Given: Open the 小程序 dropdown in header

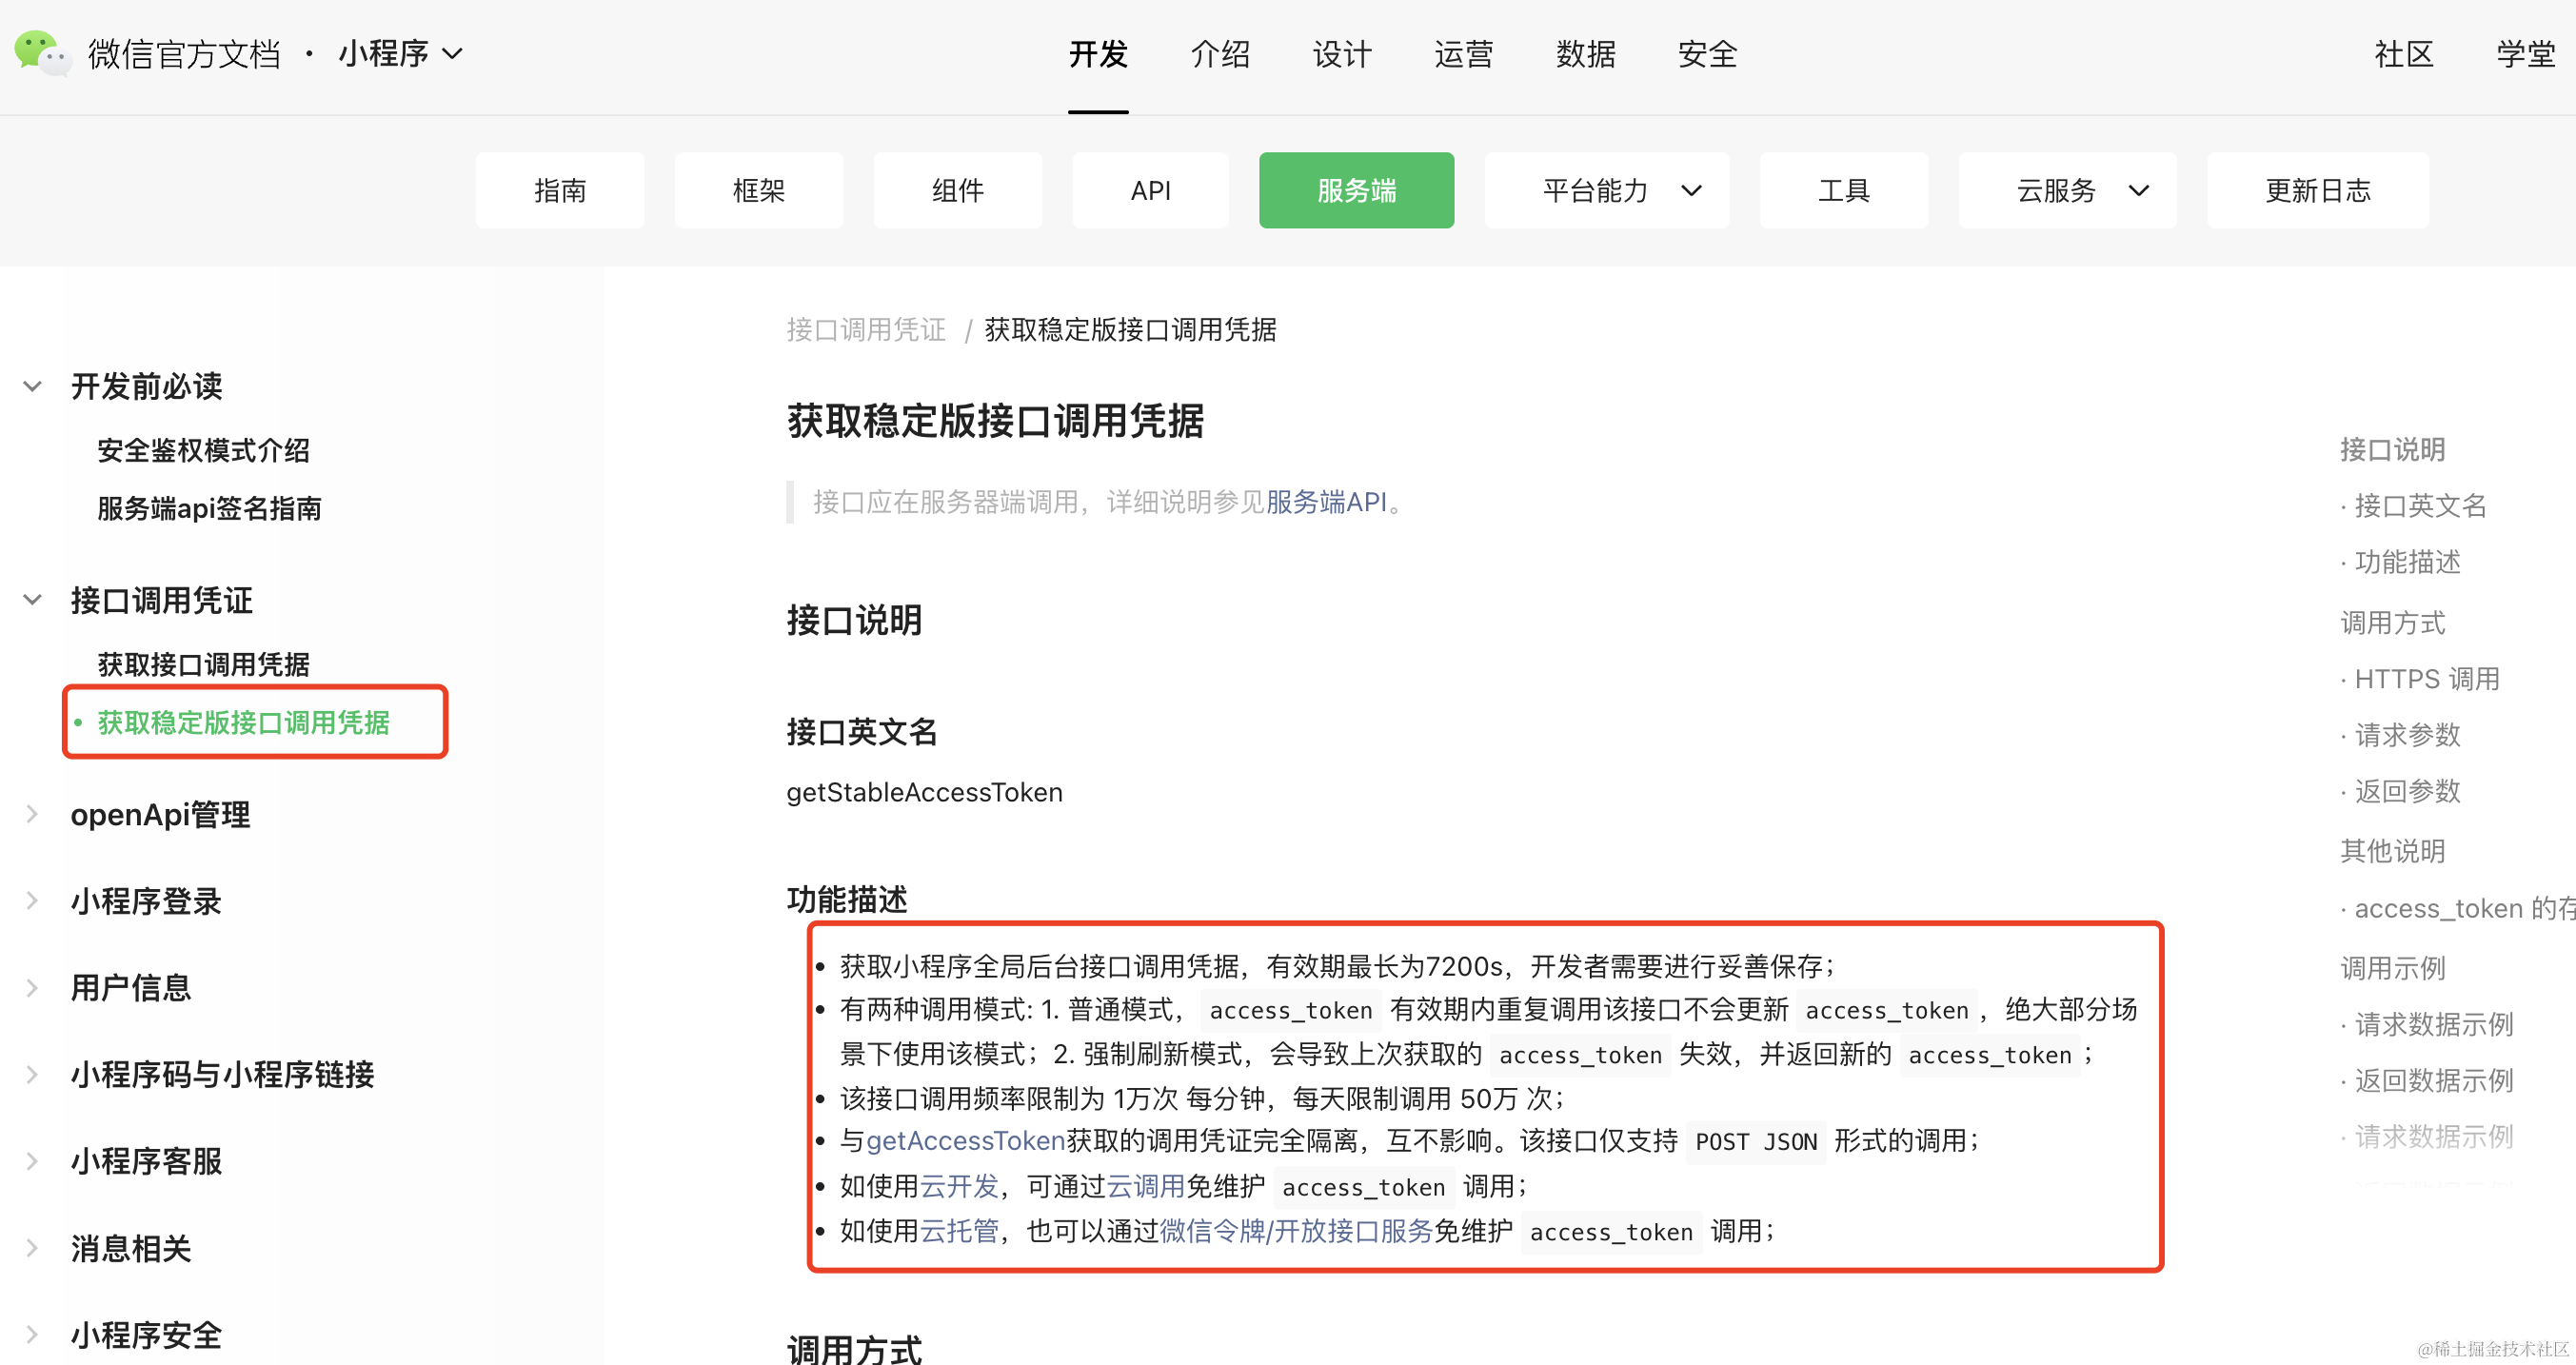Looking at the screenshot, I should [401, 53].
